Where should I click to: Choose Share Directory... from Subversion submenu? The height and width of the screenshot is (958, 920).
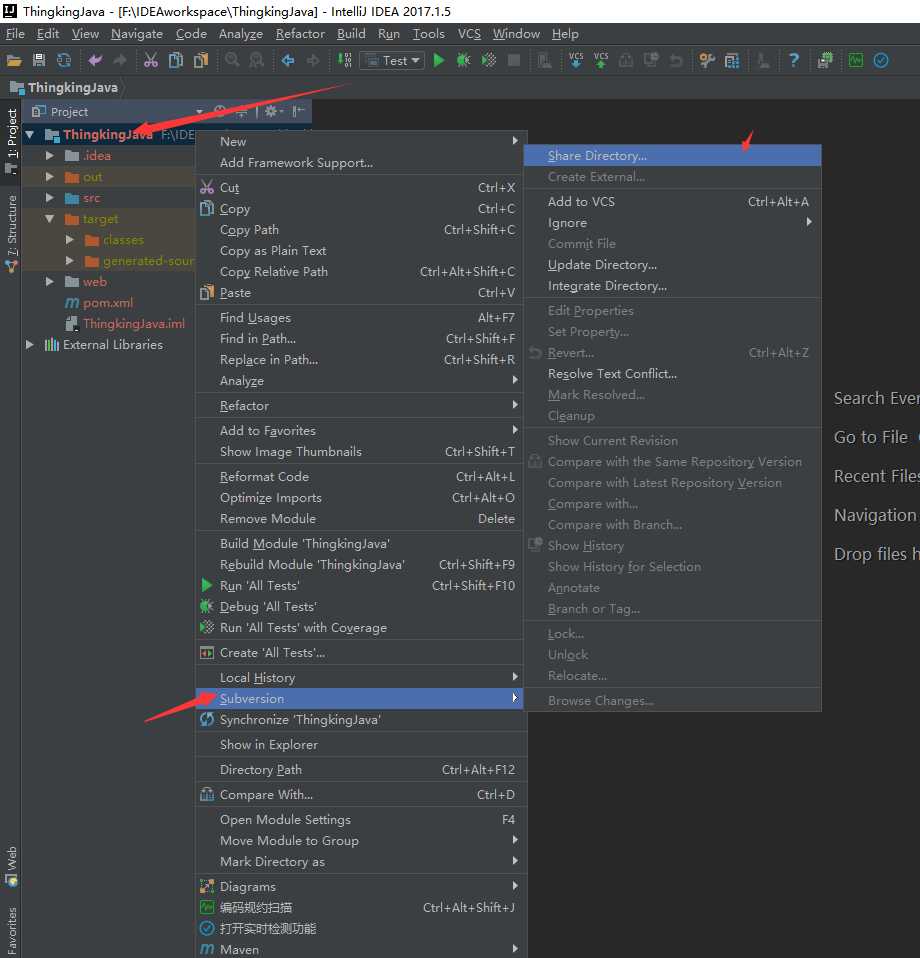click(x=672, y=156)
